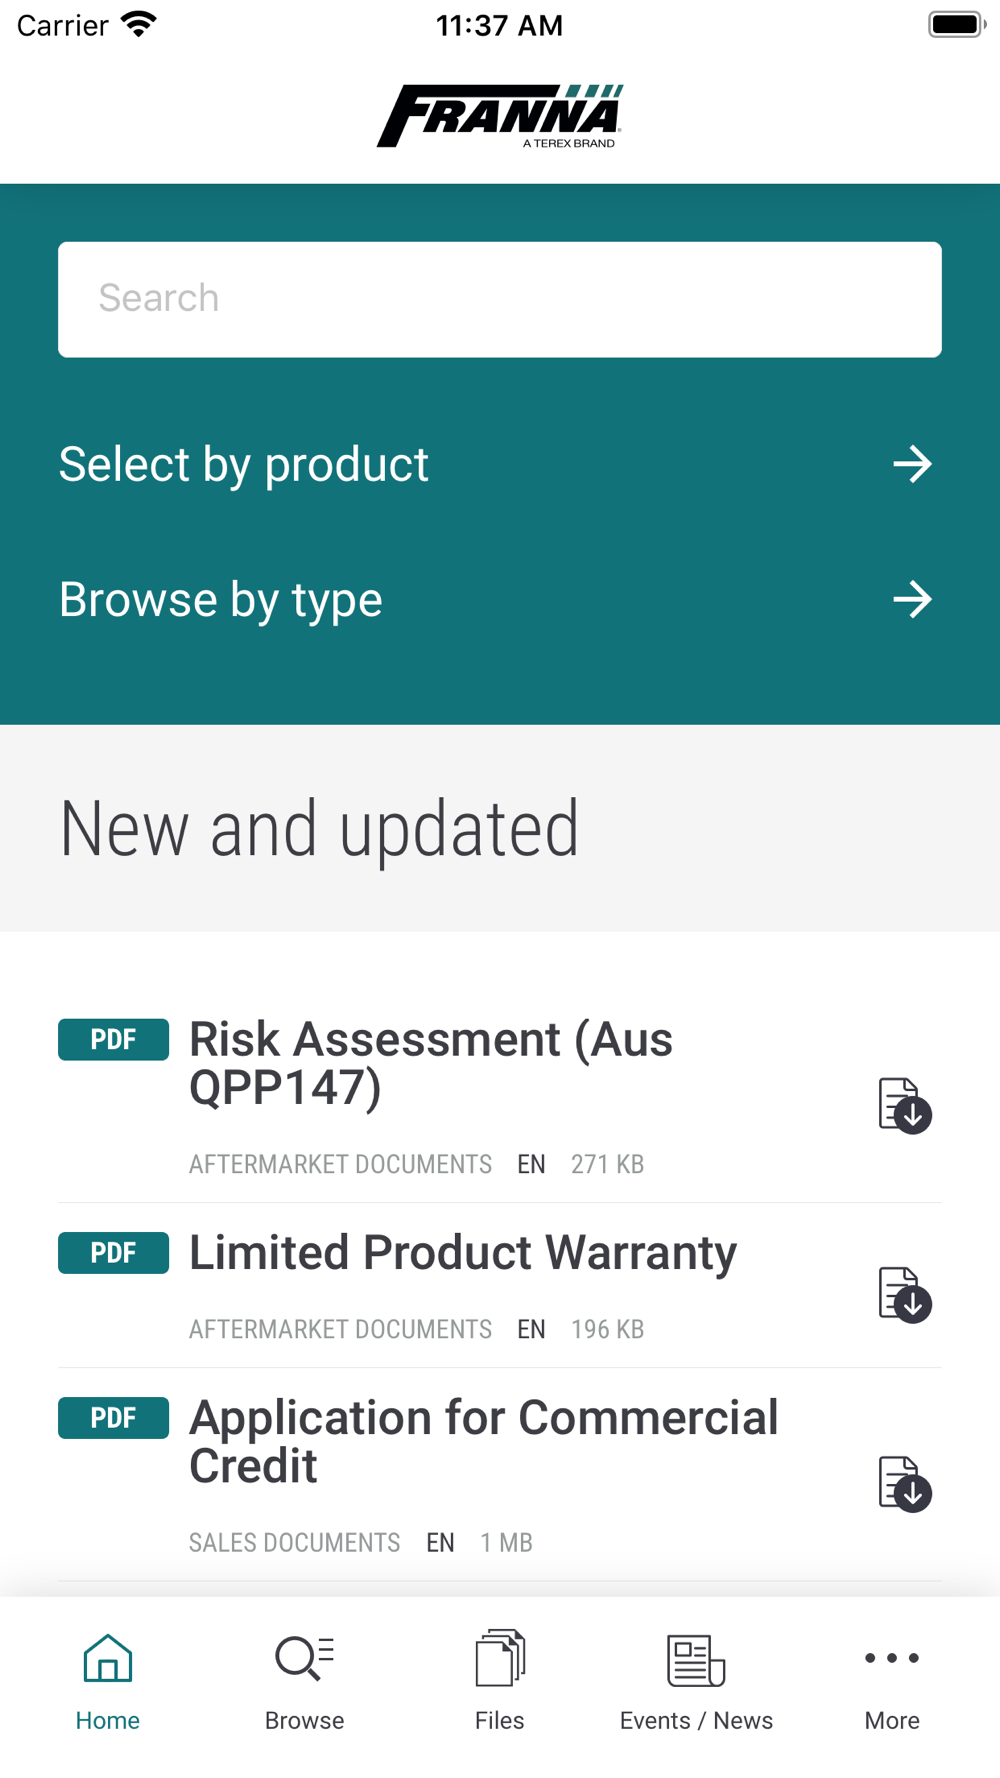Open Application for Commercial Credit title
Image resolution: width=1000 pixels, height=1778 pixels.
point(483,1442)
